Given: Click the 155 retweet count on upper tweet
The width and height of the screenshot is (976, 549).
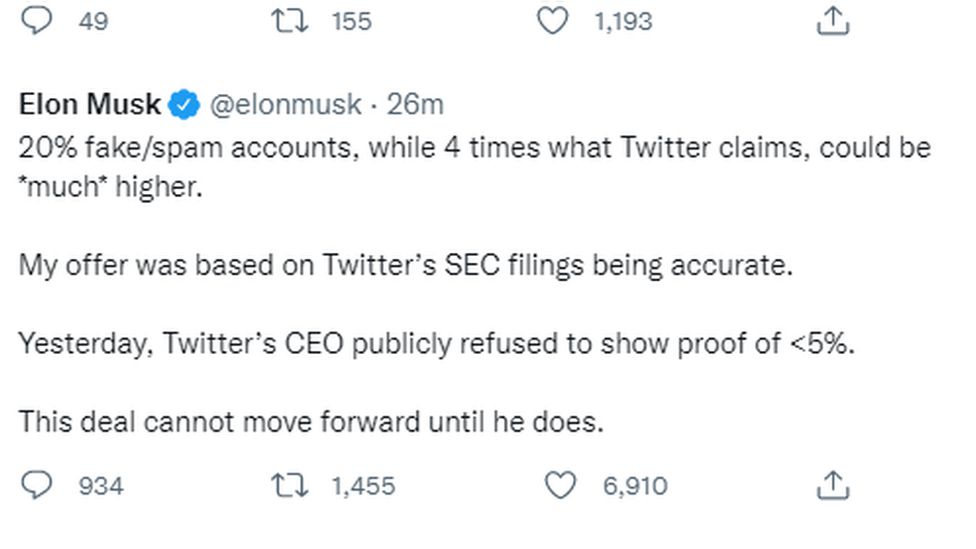Looking at the screenshot, I should pyautogui.click(x=352, y=21).
